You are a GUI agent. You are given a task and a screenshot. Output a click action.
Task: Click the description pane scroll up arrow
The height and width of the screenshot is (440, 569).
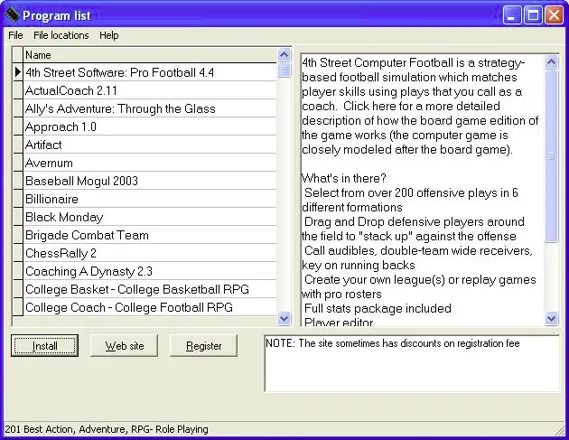tap(552, 62)
